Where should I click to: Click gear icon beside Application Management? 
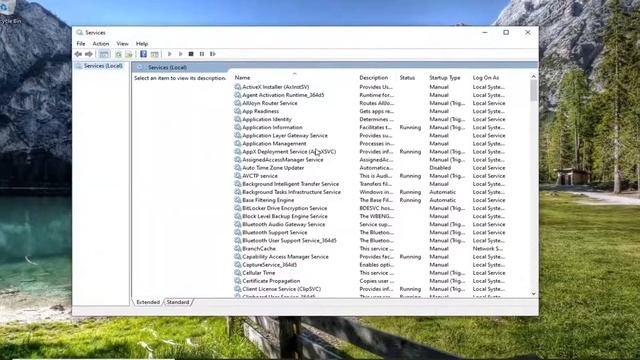coord(238,143)
